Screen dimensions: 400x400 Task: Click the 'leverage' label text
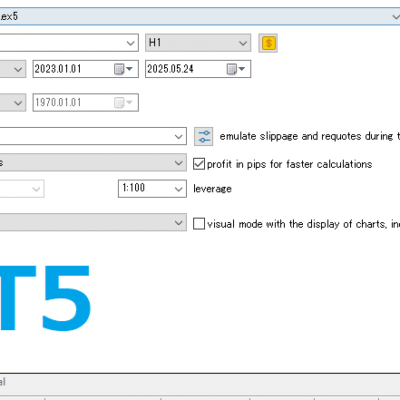coord(212,189)
